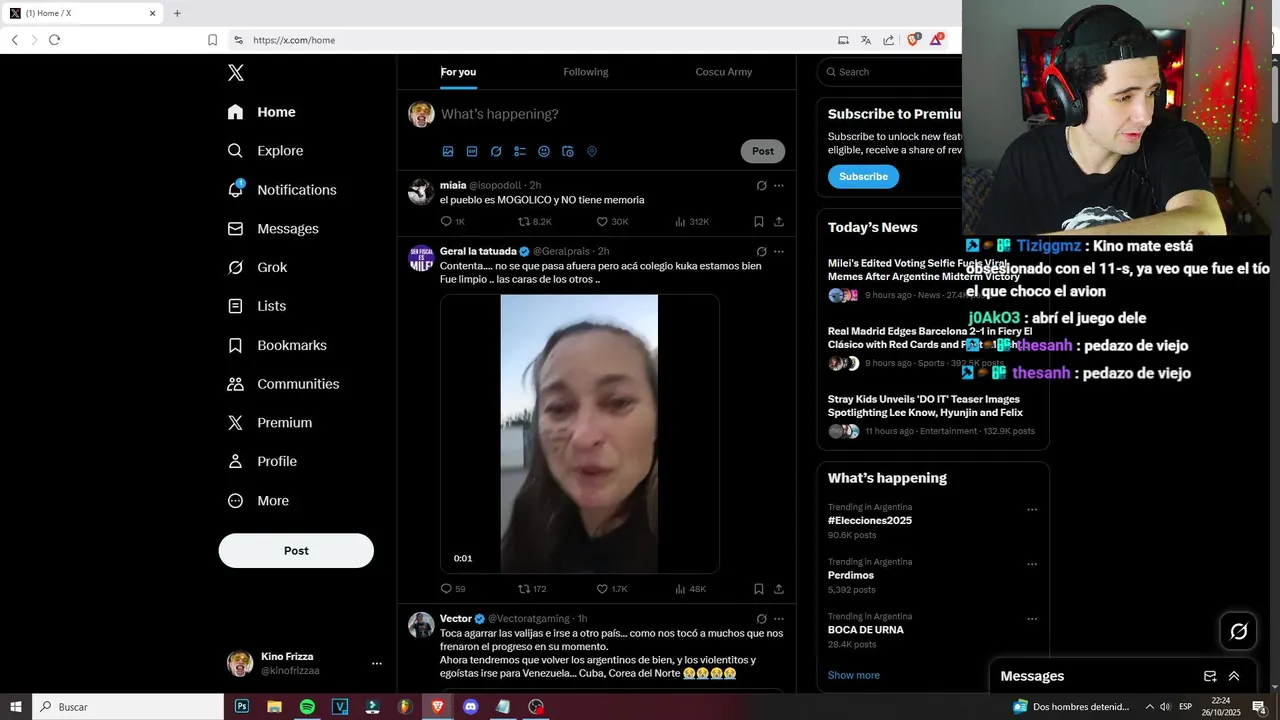1280x720 pixels.
Task: Open Brave Rewards triangle icon
Action: 936,40
